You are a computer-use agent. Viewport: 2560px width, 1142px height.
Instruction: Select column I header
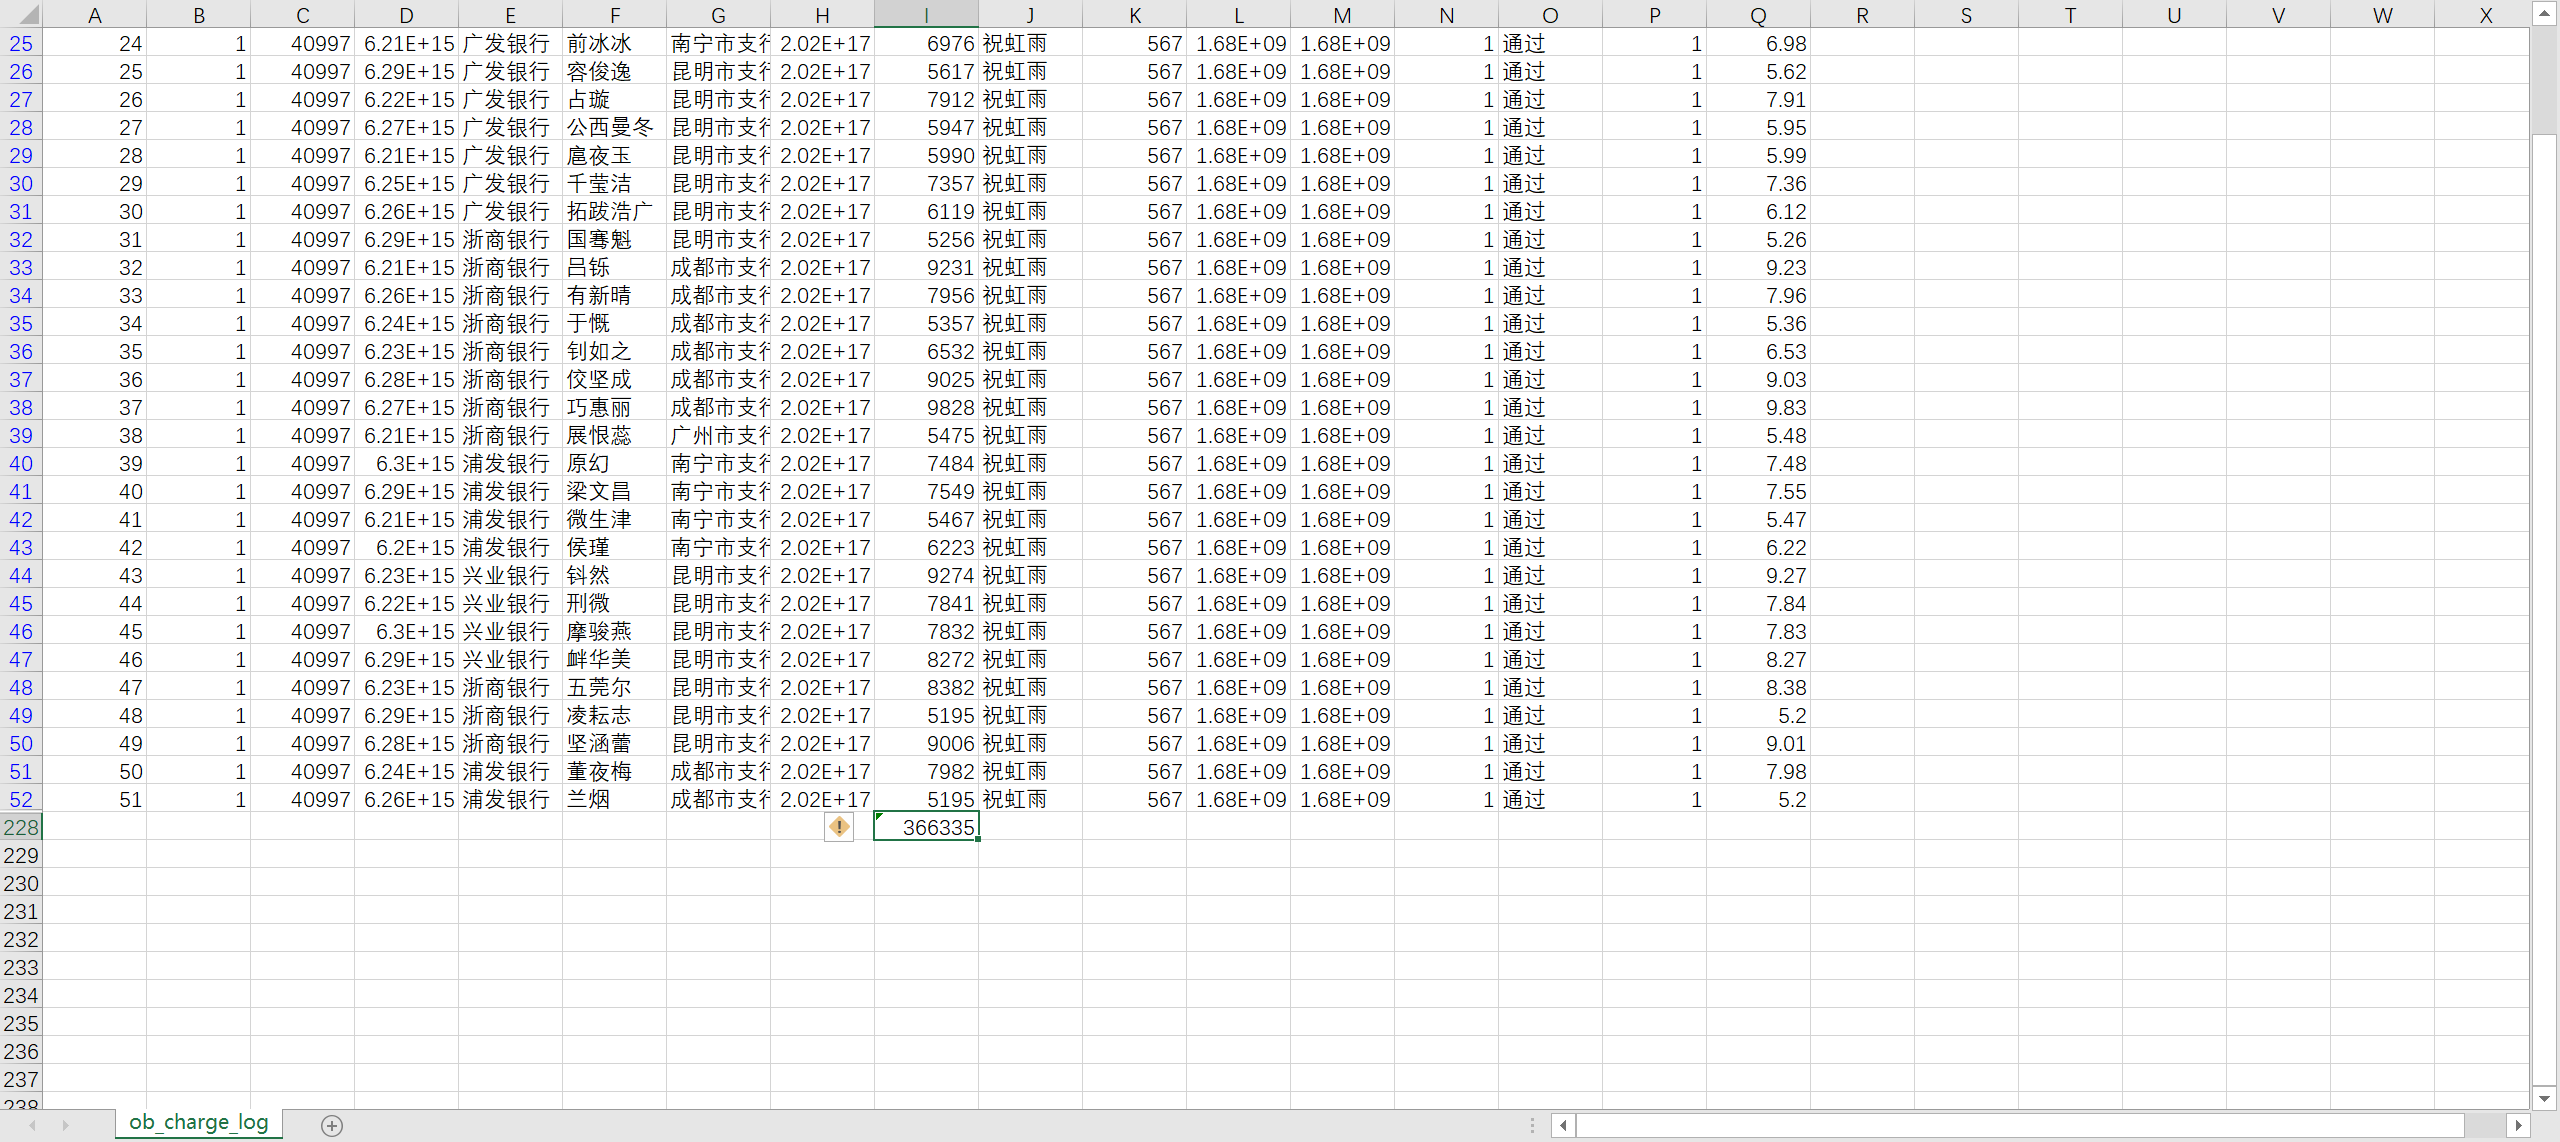pyautogui.click(x=926, y=15)
